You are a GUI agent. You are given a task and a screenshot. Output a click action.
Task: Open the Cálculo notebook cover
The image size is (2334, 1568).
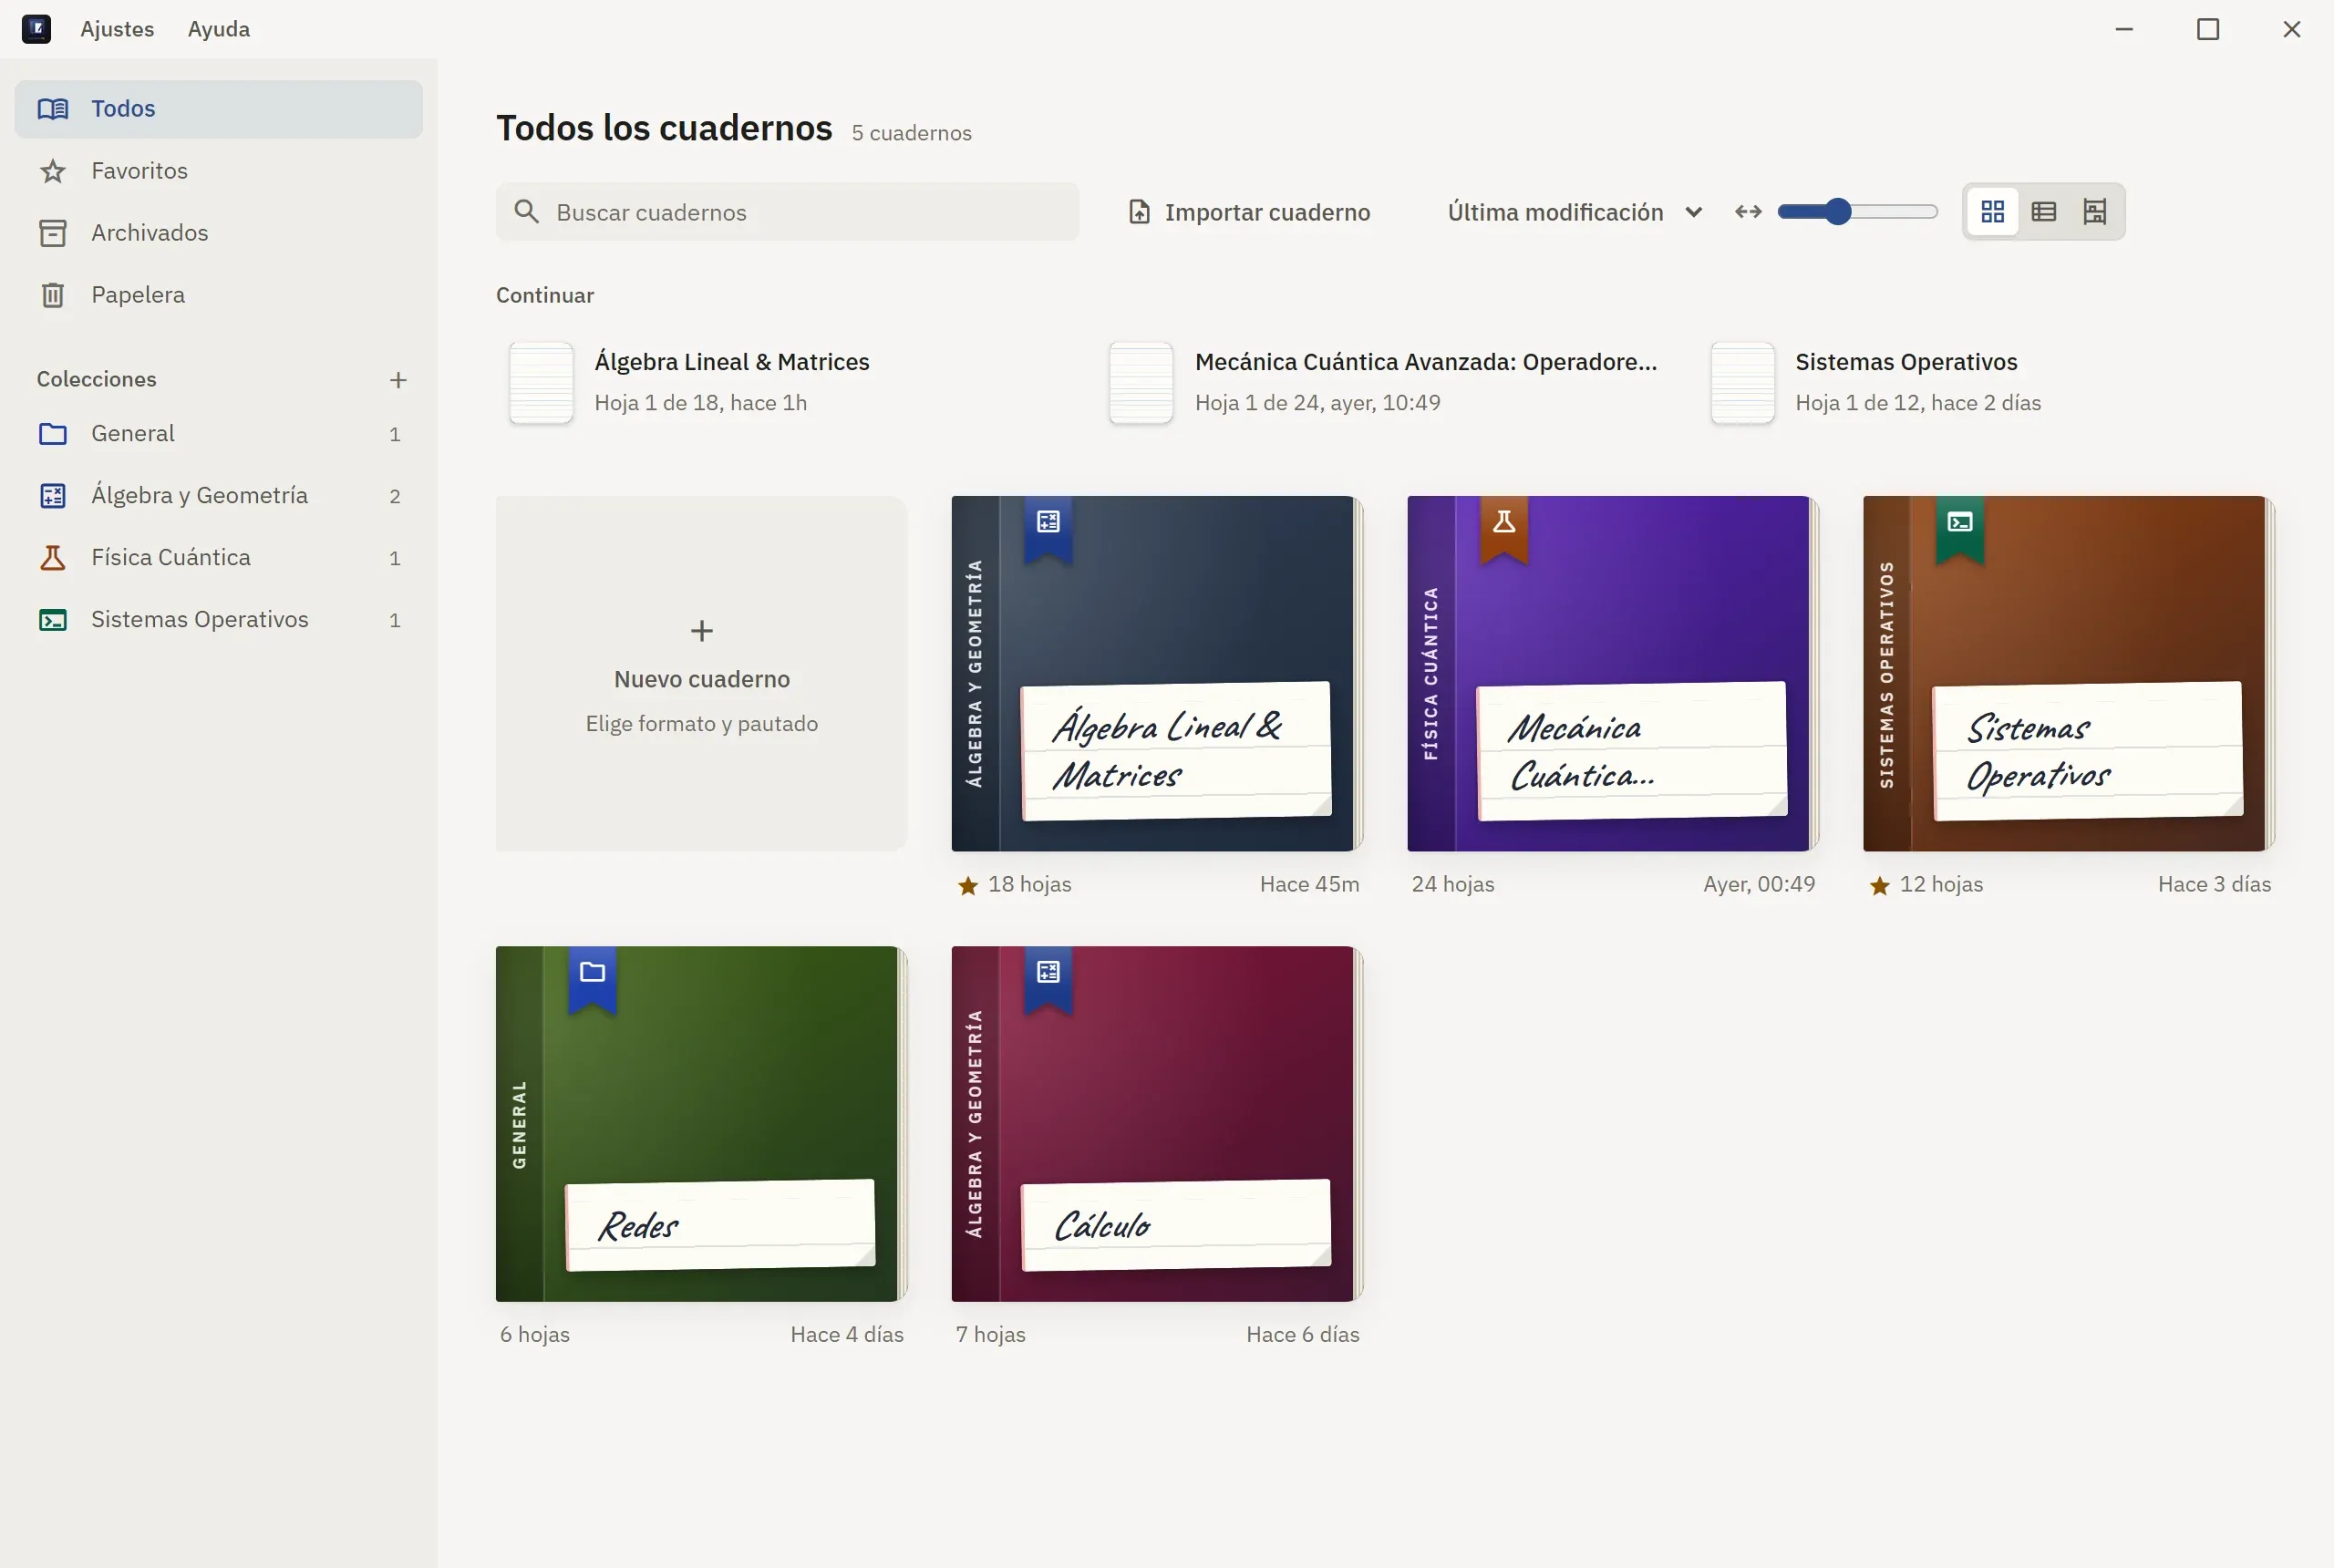1157,1124
